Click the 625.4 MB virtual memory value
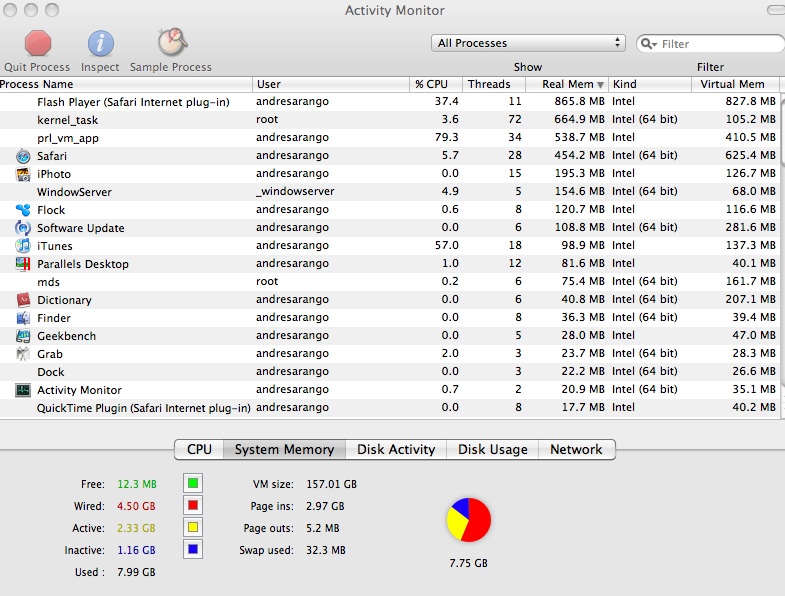The width and height of the screenshot is (785, 596). tap(750, 155)
